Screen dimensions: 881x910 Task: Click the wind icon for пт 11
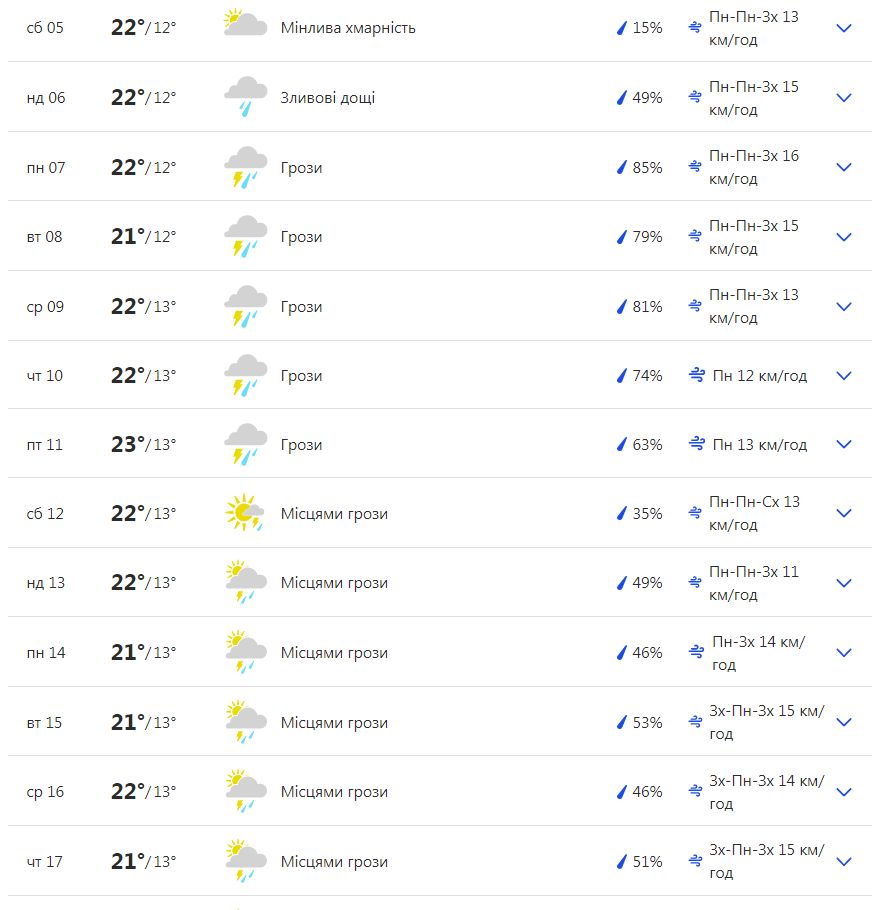pos(696,445)
